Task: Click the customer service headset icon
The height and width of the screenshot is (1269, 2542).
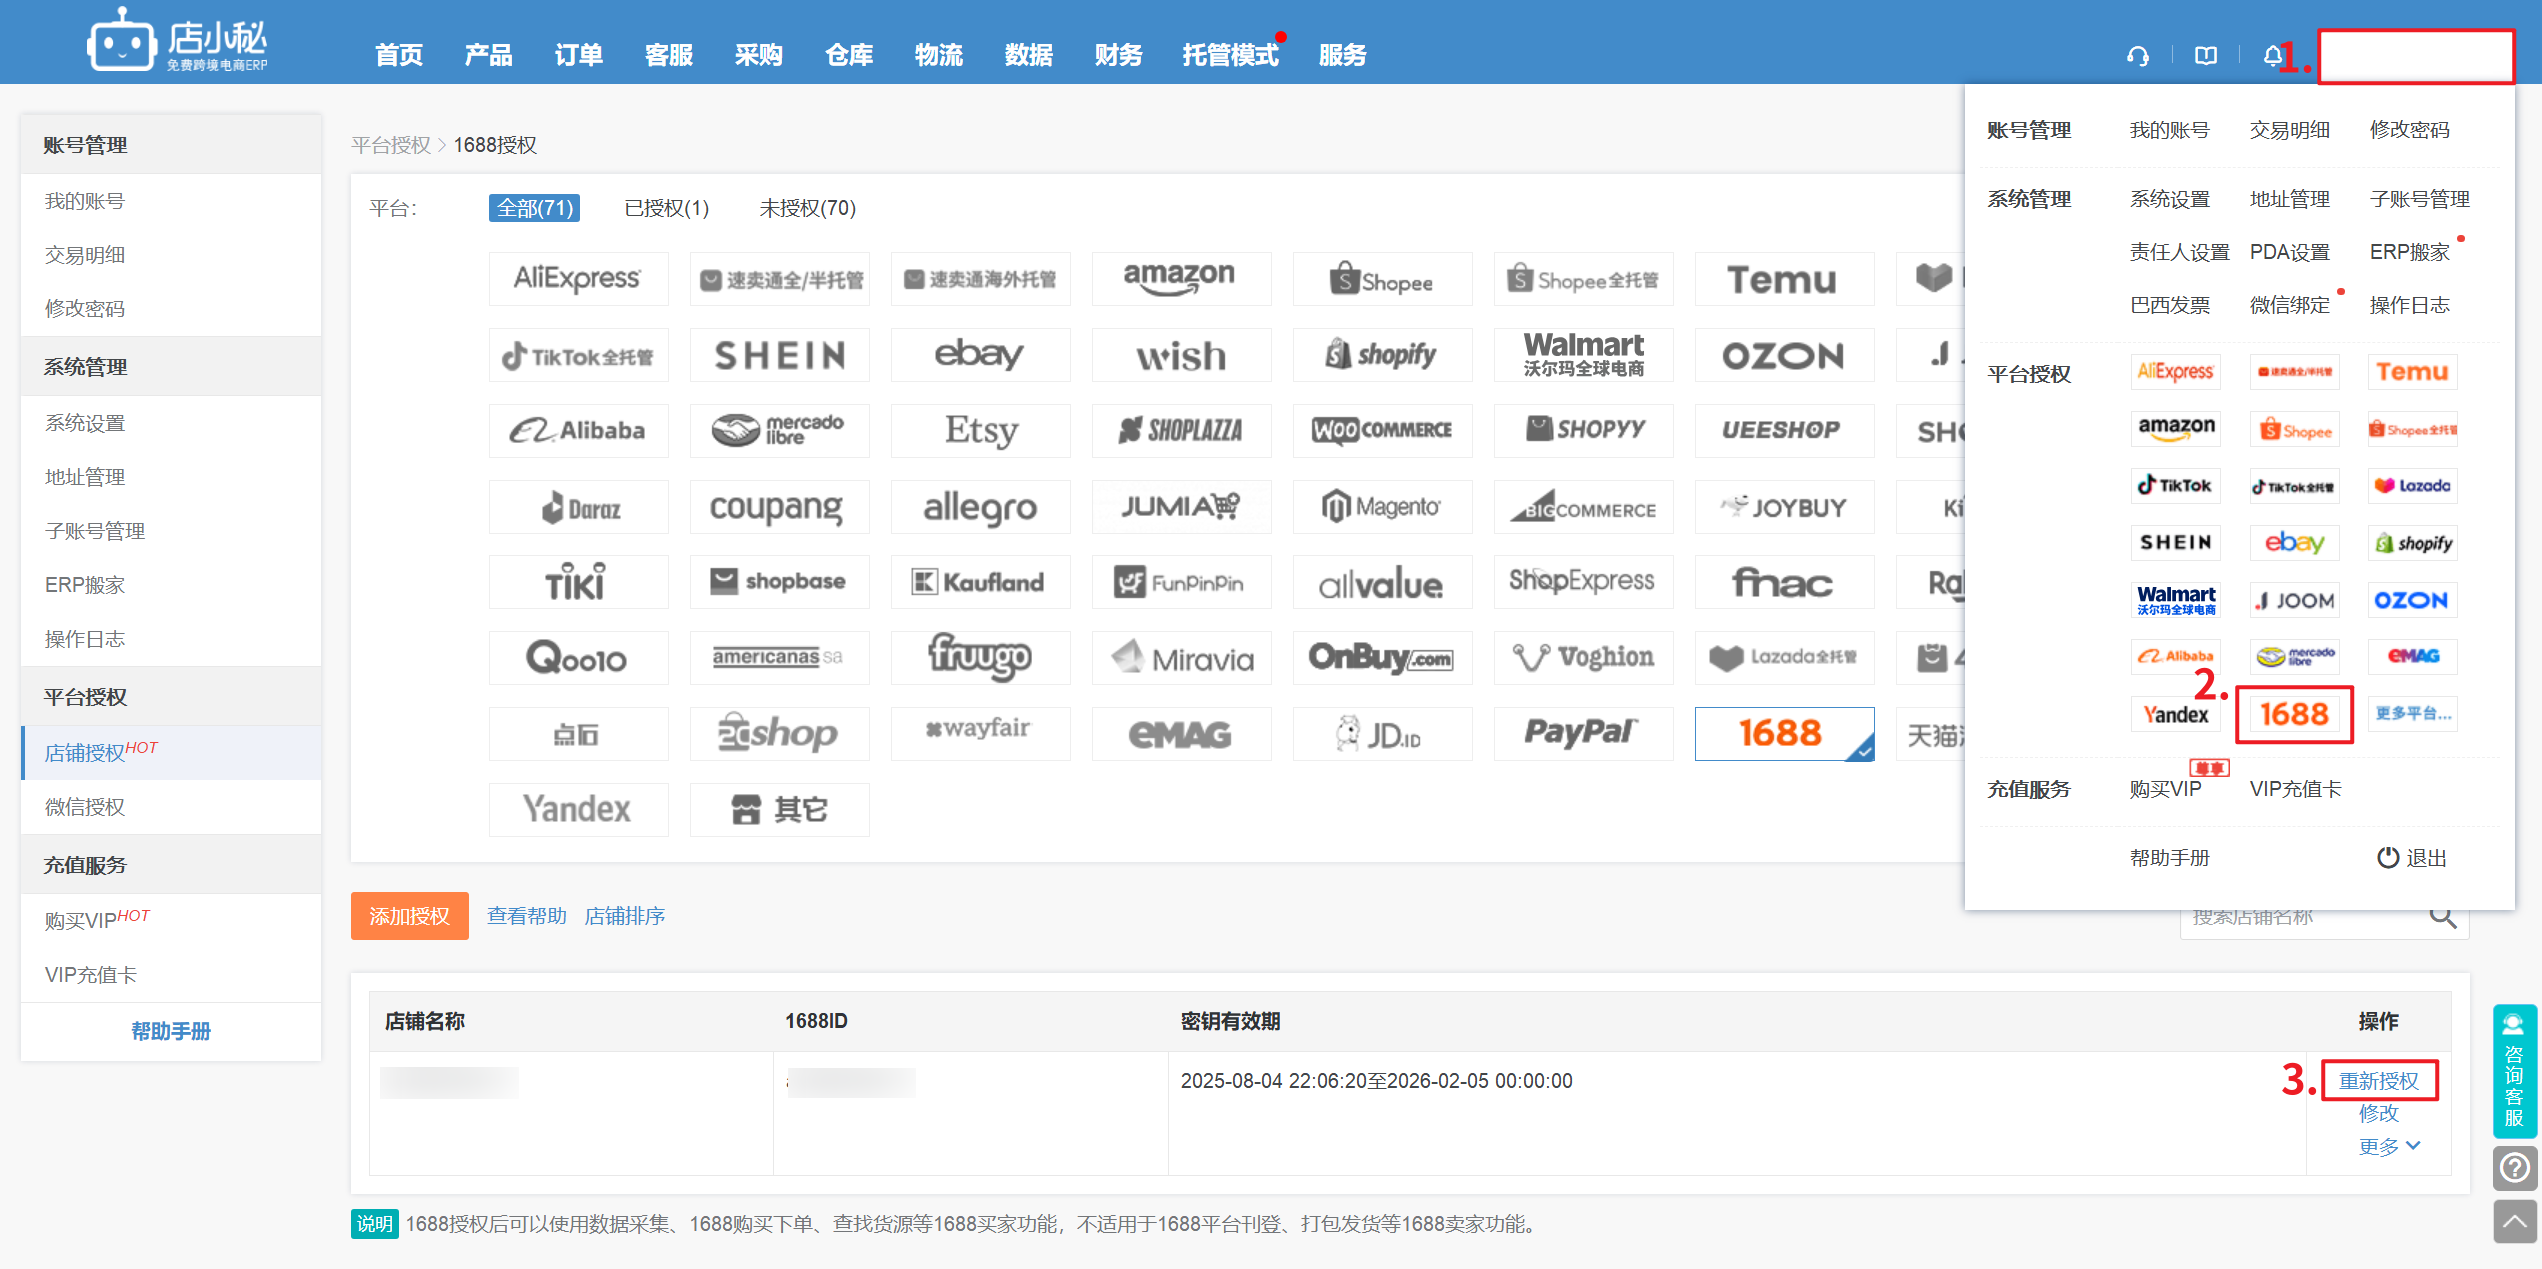Action: [x=2137, y=56]
